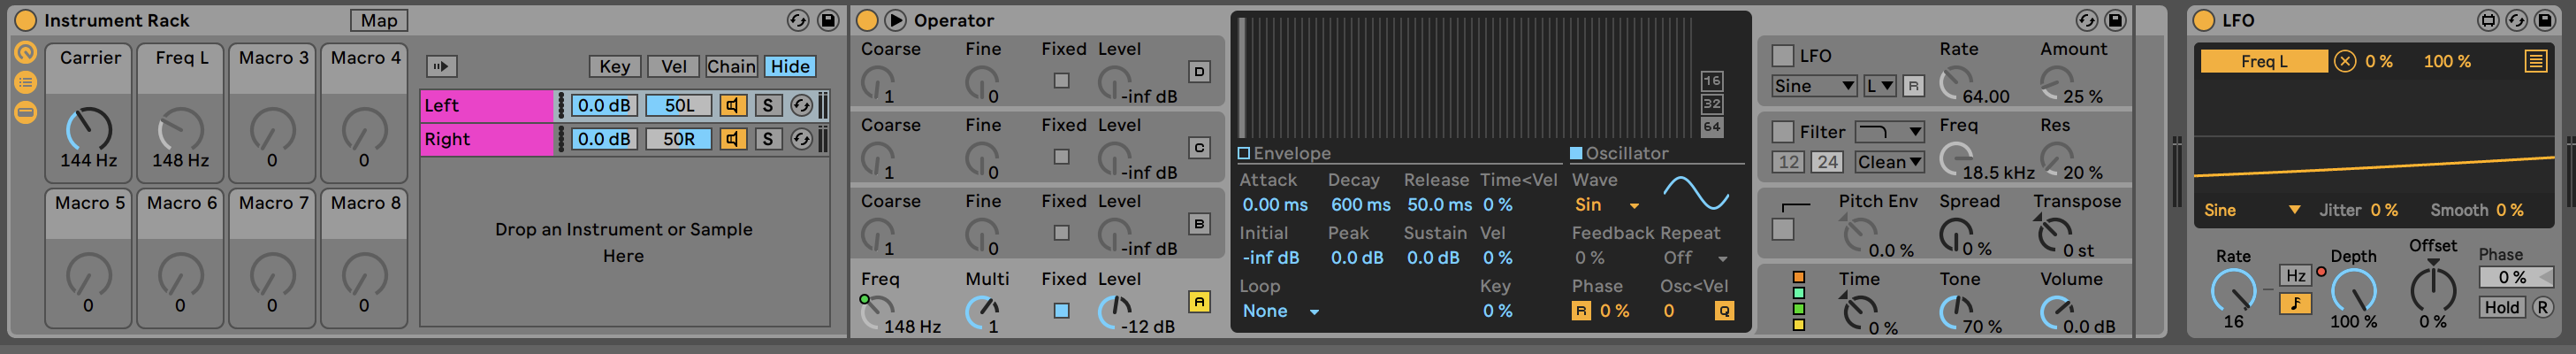Select oscillator C tab
This screenshot has width=2576, height=354.
[1199, 148]
